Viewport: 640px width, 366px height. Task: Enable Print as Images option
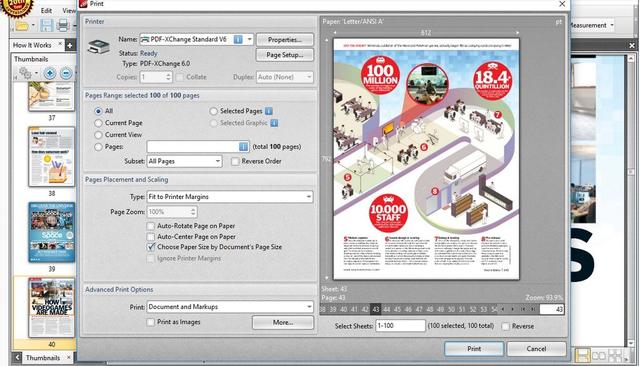pyautogui.click(x=151, y=322)
